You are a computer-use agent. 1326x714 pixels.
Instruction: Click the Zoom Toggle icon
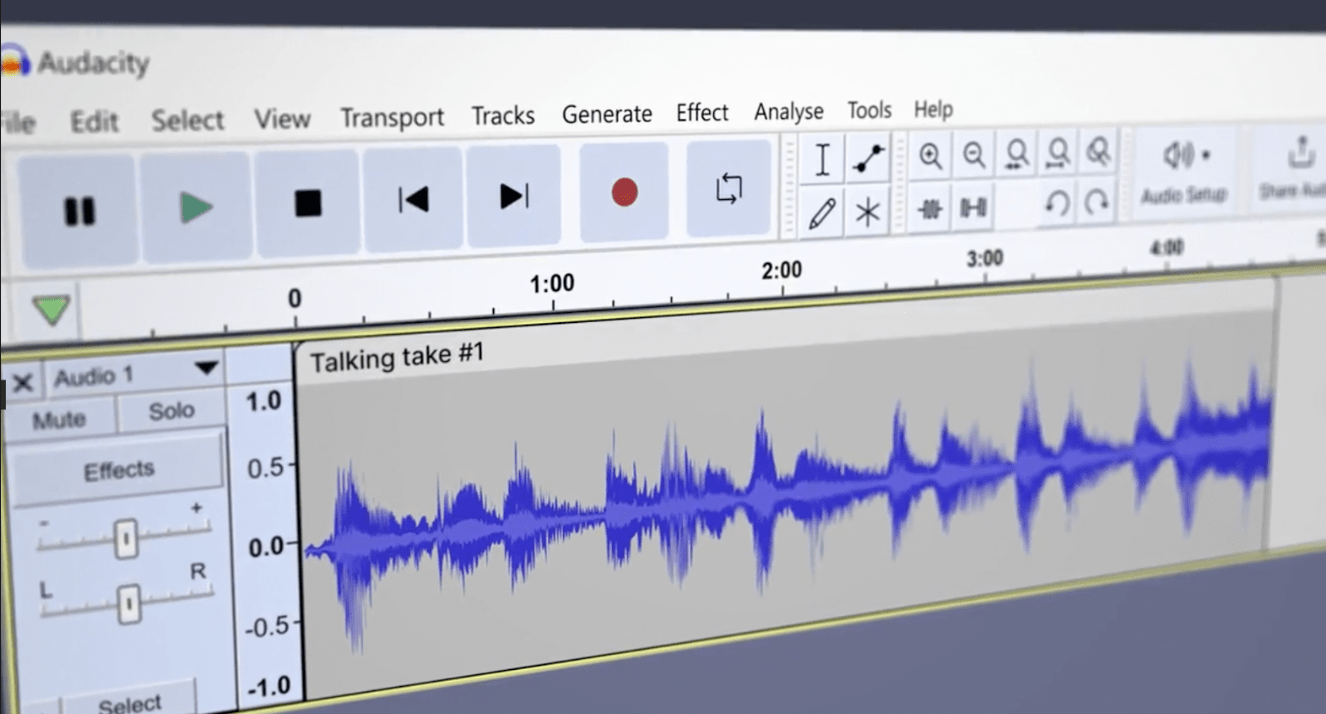click(1098, 152)
